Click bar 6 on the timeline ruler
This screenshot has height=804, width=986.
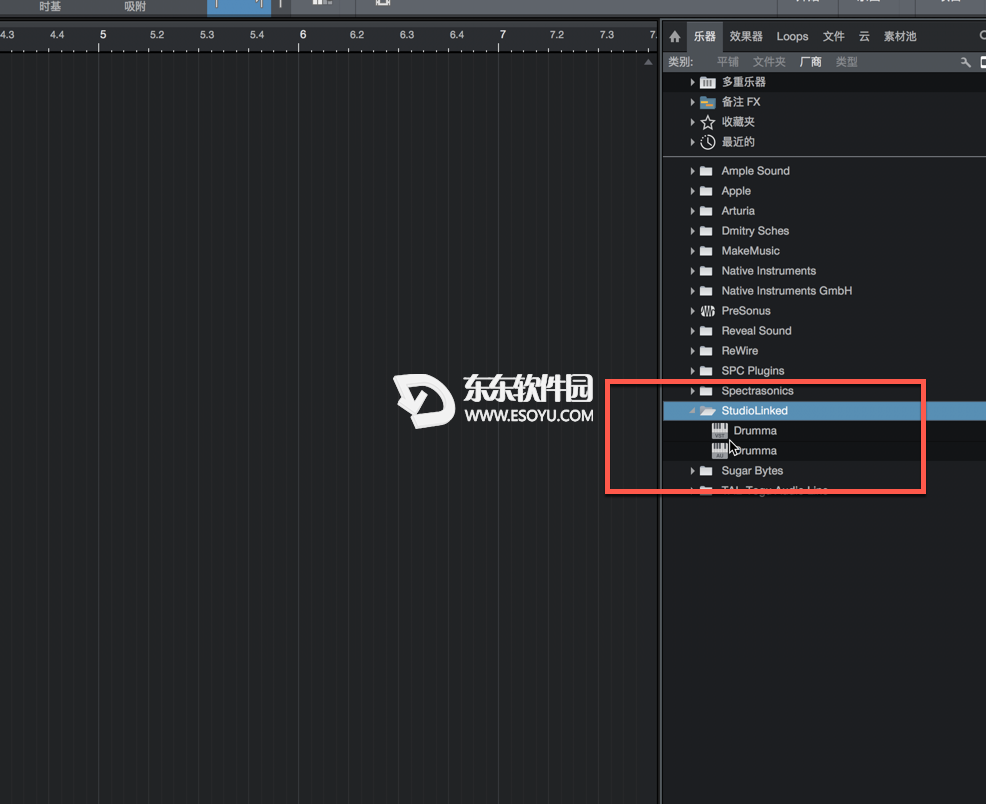302,35
